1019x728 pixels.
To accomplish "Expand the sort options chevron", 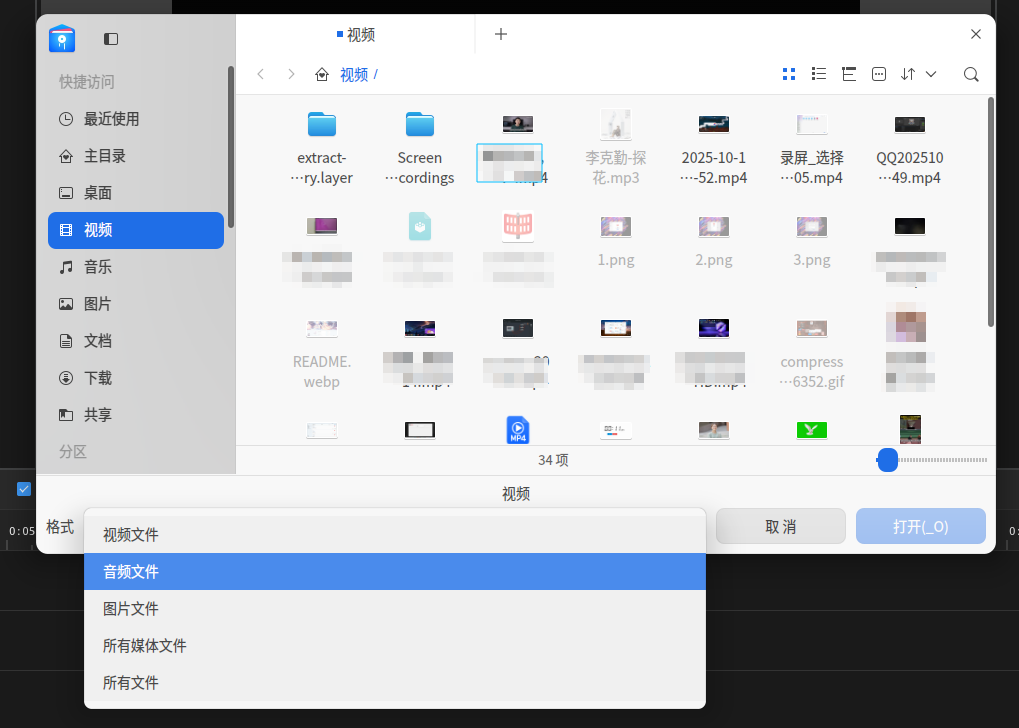I will 931,74.
